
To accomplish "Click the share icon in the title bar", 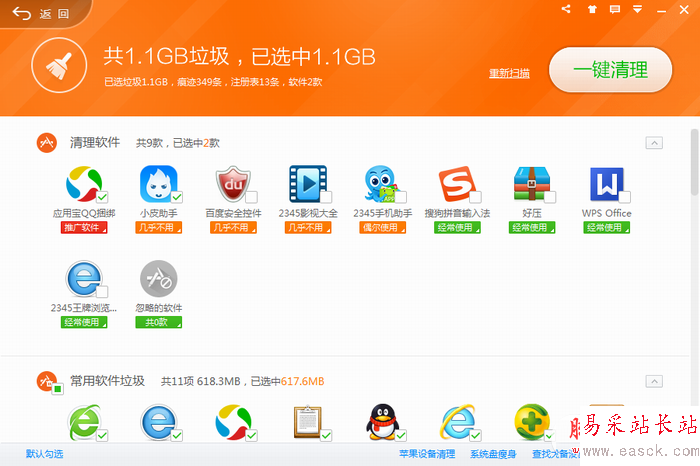I will pos(566,9).
